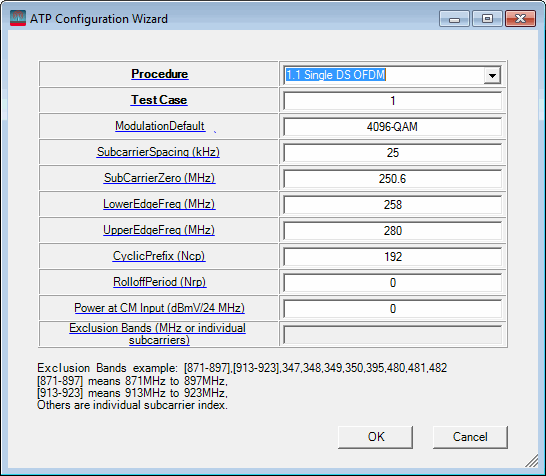546x476 pixels.
Task: Open the Procedure dropdown arrow
Action: point(492,75)
